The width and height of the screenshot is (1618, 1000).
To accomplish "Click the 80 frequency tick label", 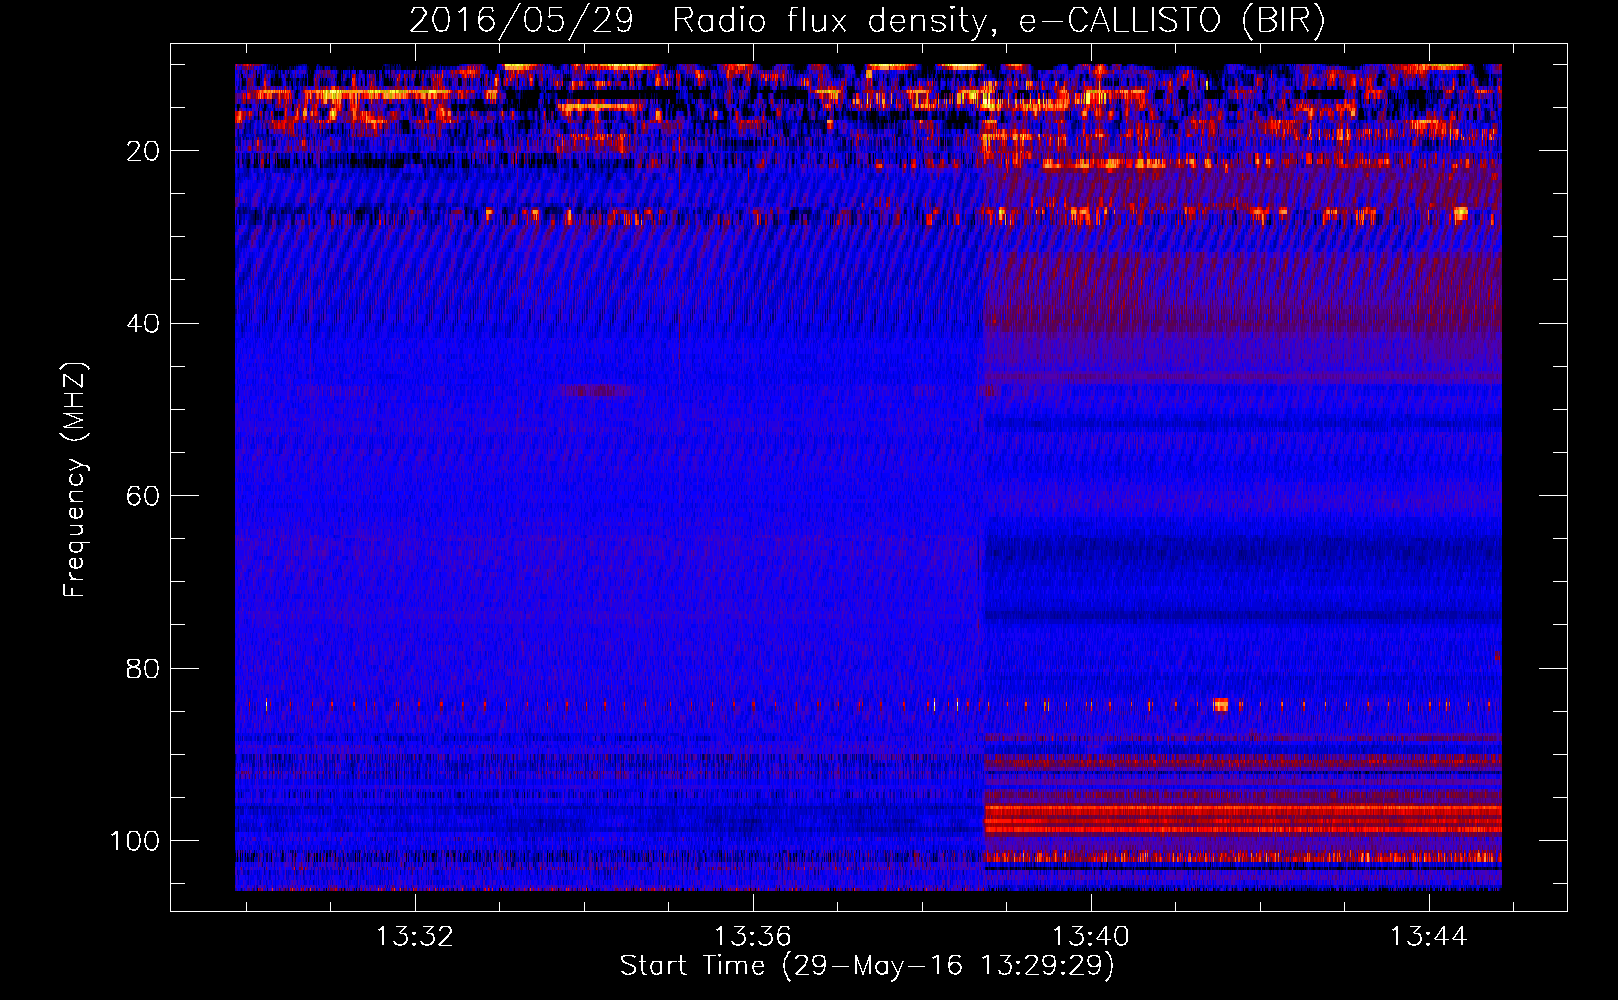I will click(x=143, y=669).
